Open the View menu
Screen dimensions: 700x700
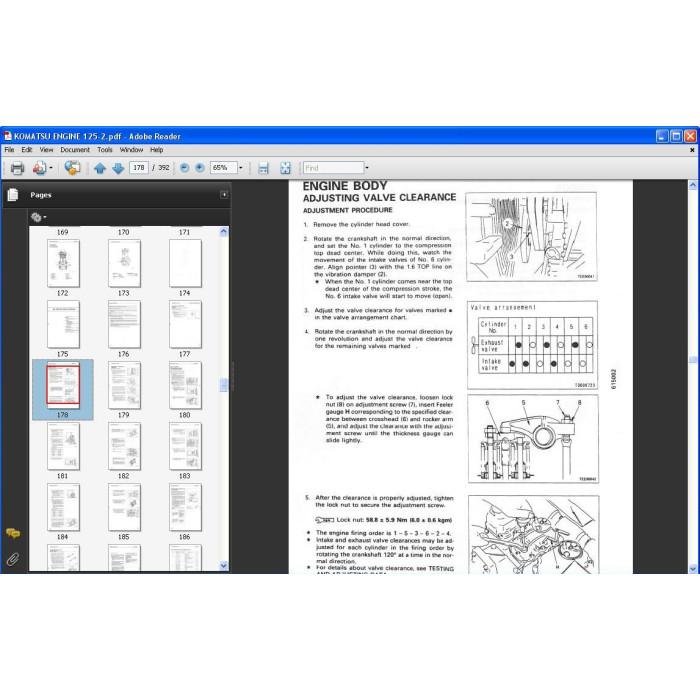pos(46,150)
